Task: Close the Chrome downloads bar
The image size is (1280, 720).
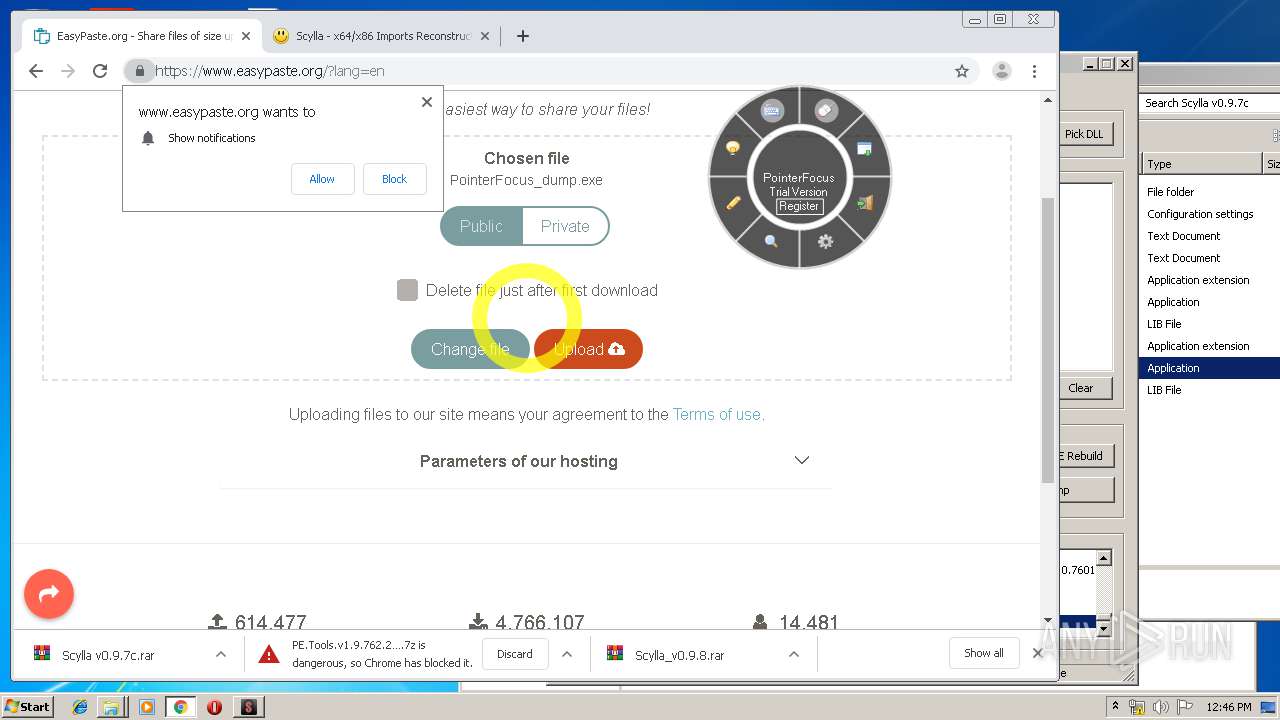Action: point(1038,653)
